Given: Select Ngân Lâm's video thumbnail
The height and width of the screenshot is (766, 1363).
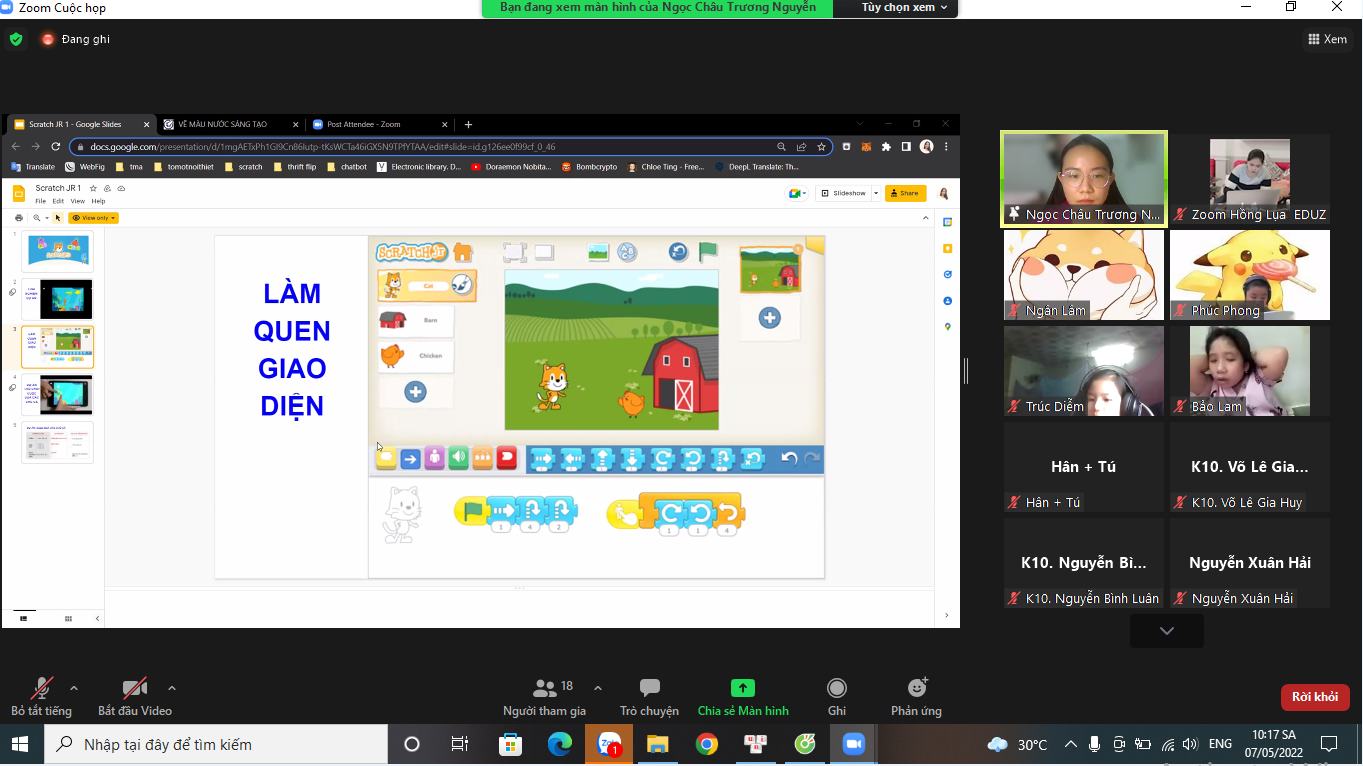Looking at the screenshot, I should point(1083,275).
